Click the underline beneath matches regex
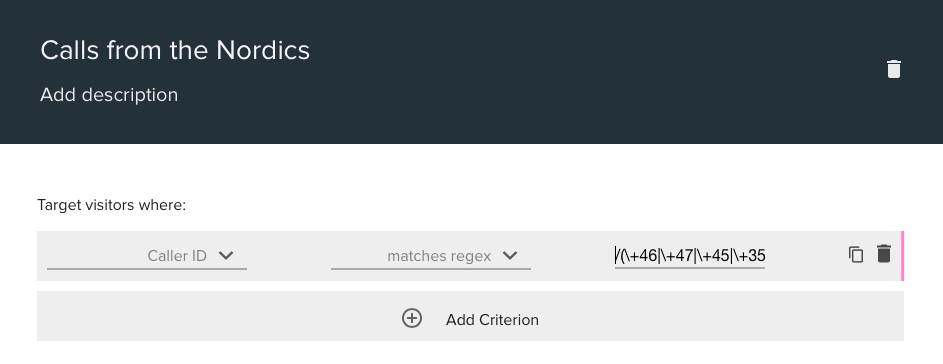This screenshot has width=943, height=364. click(x=431, y=268)
